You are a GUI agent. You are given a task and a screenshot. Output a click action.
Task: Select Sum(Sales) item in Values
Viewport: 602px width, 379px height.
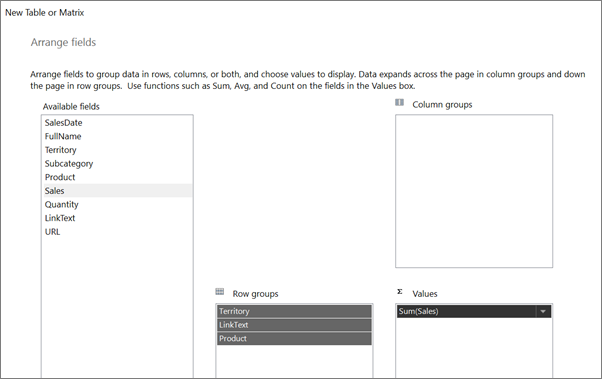[466, 311]
